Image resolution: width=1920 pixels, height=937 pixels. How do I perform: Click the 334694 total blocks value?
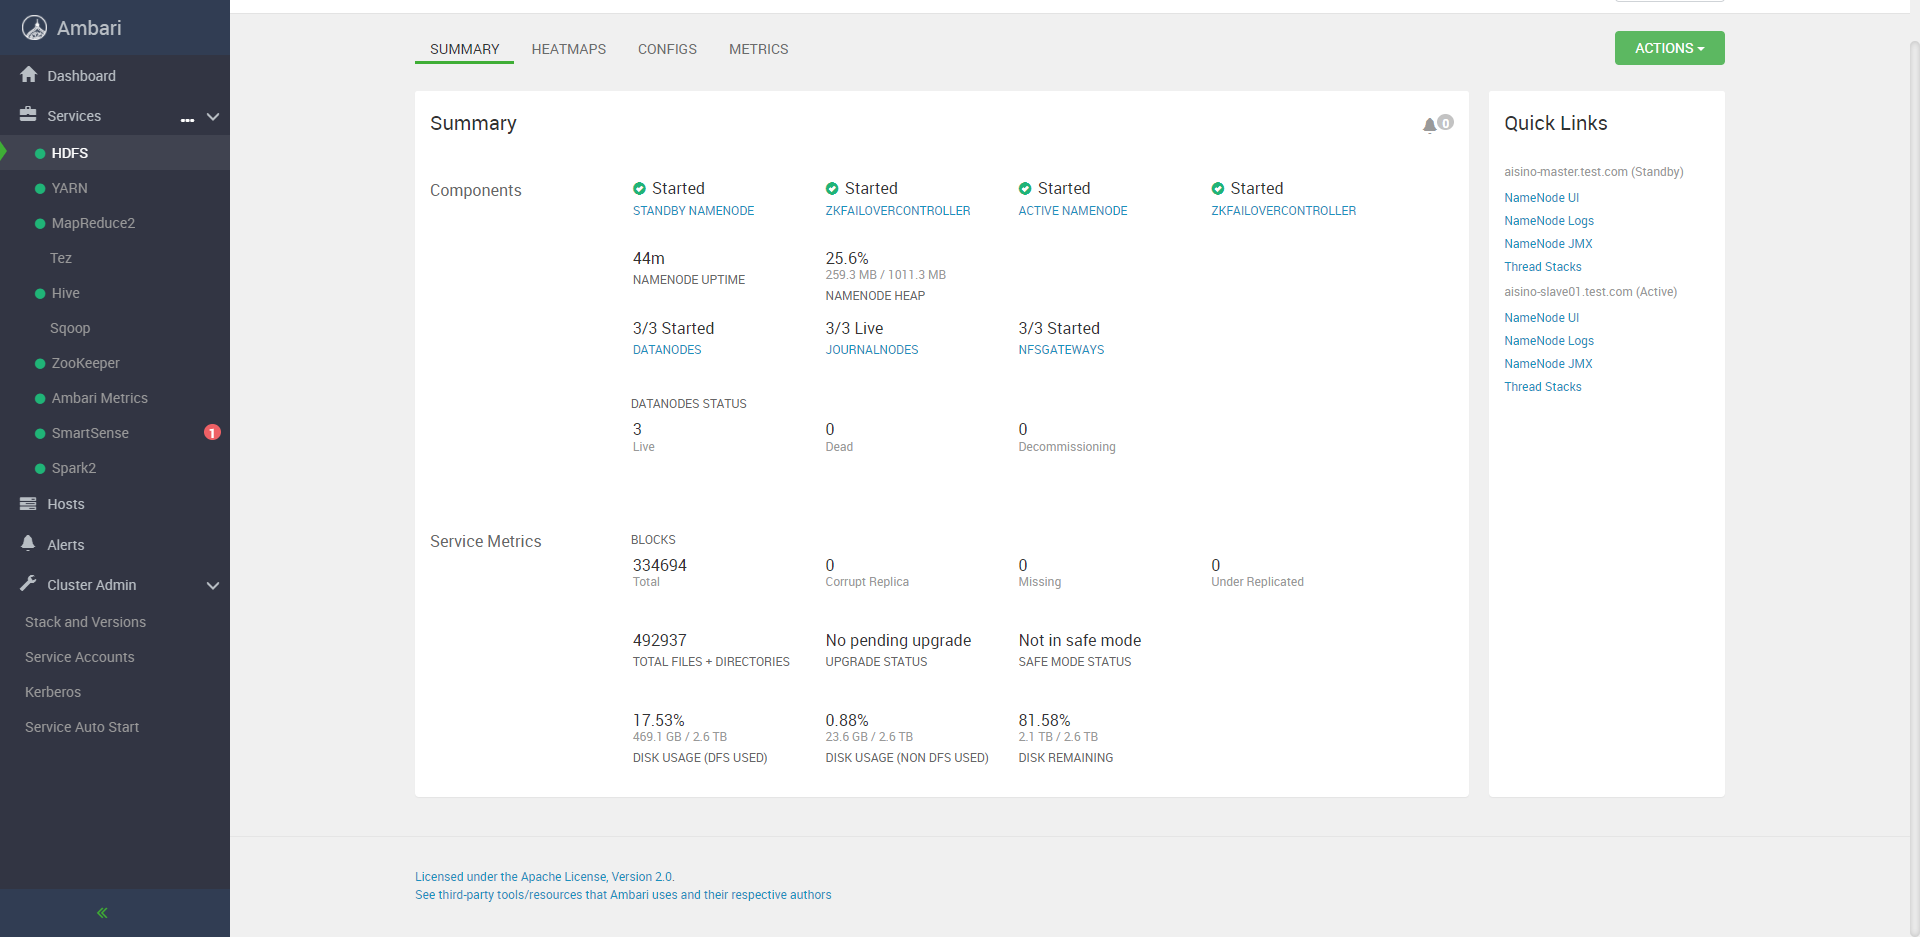pos(660,565)
